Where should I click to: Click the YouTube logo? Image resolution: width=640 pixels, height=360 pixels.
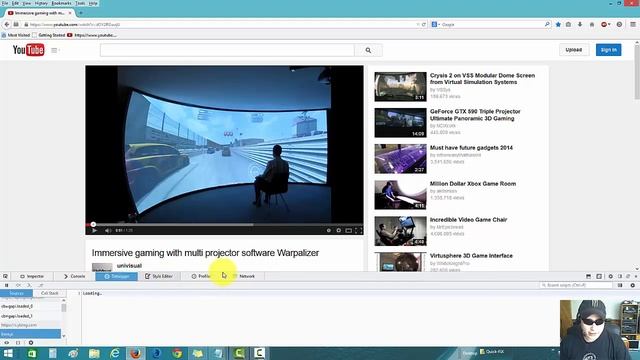coord(28,50)
